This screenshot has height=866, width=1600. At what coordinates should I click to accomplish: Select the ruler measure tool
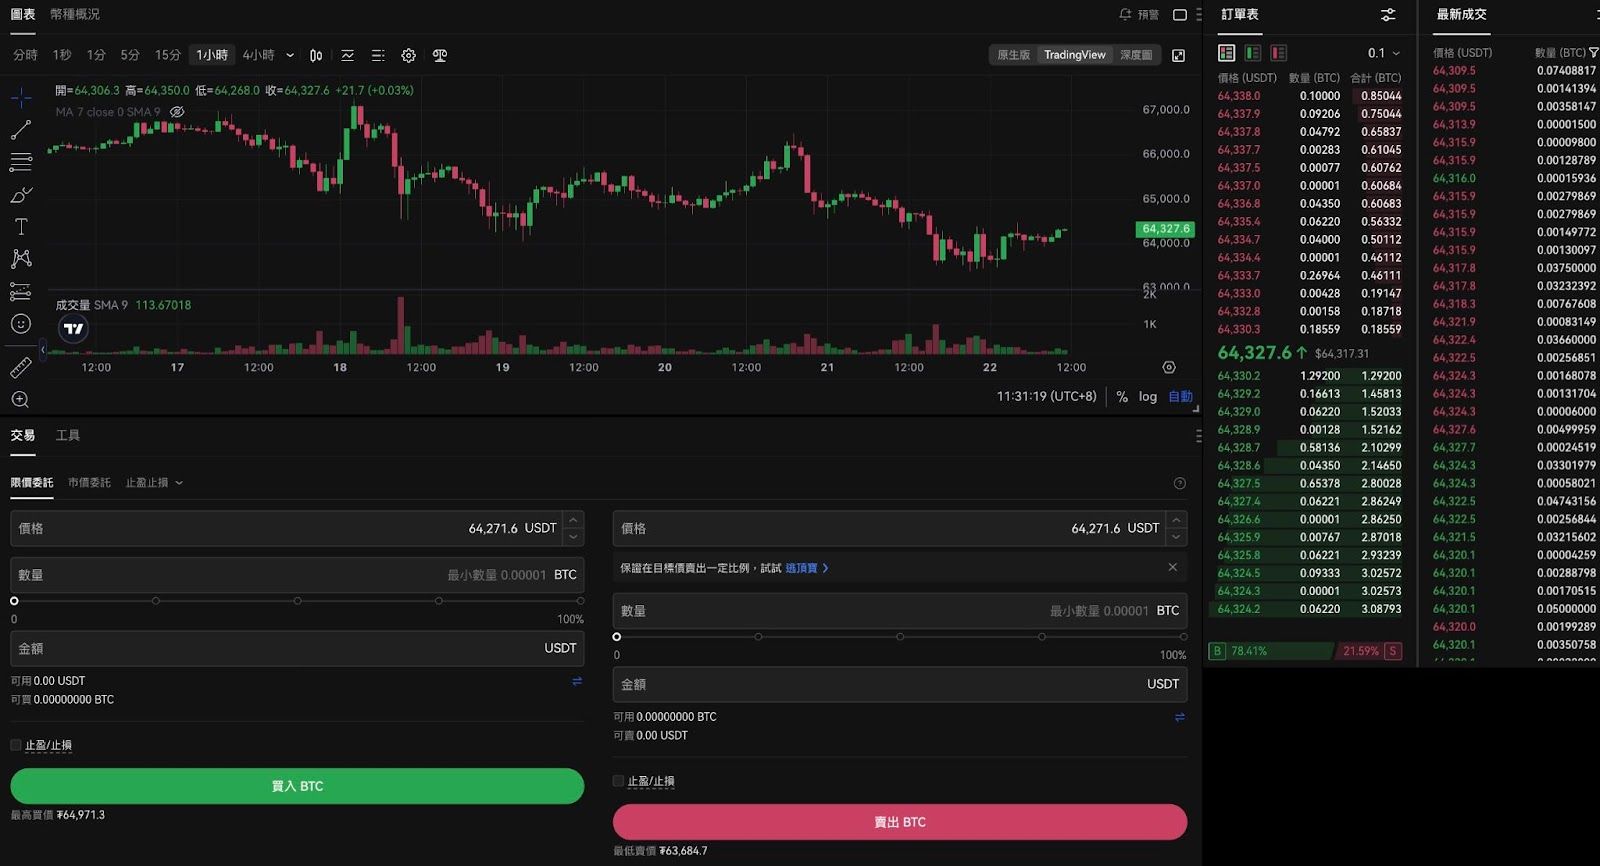tap(21, 368)
